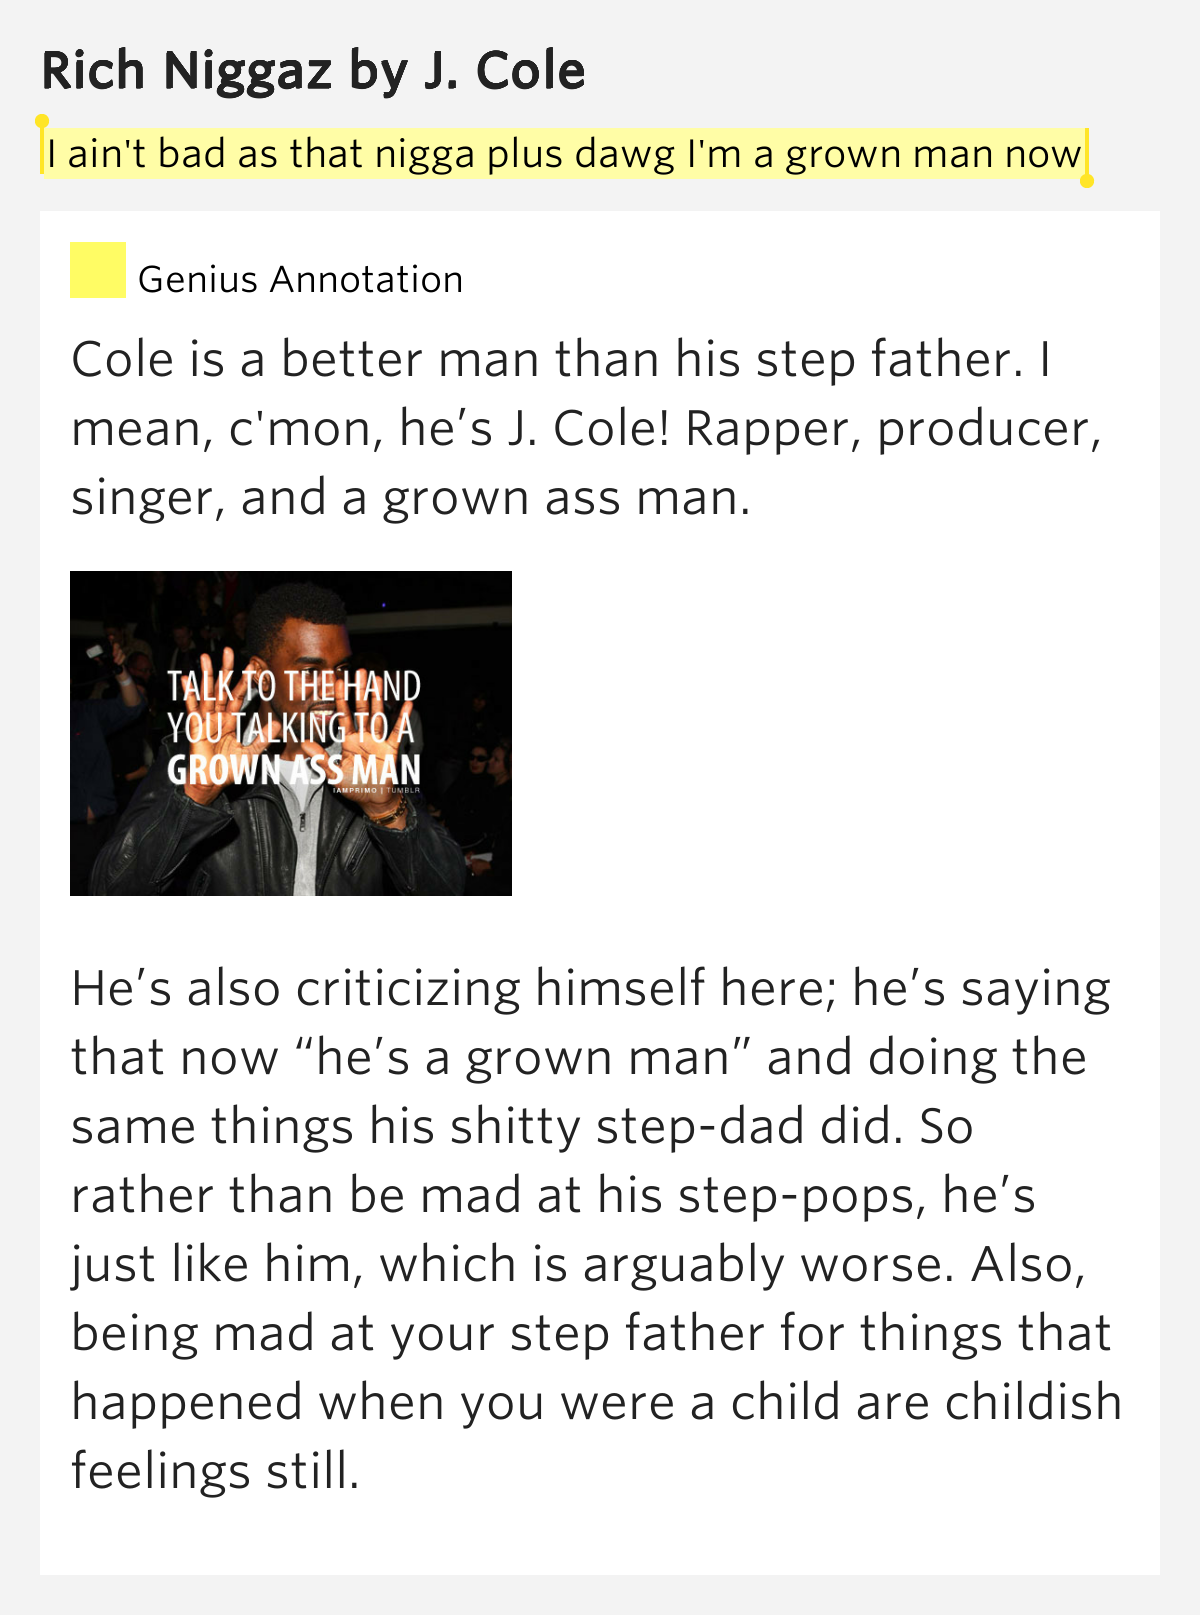Viewport: 1200px width, 1615px height.
Task: Click the yellow Genius Annotation square icon
Action: click(x=98, y=270)
